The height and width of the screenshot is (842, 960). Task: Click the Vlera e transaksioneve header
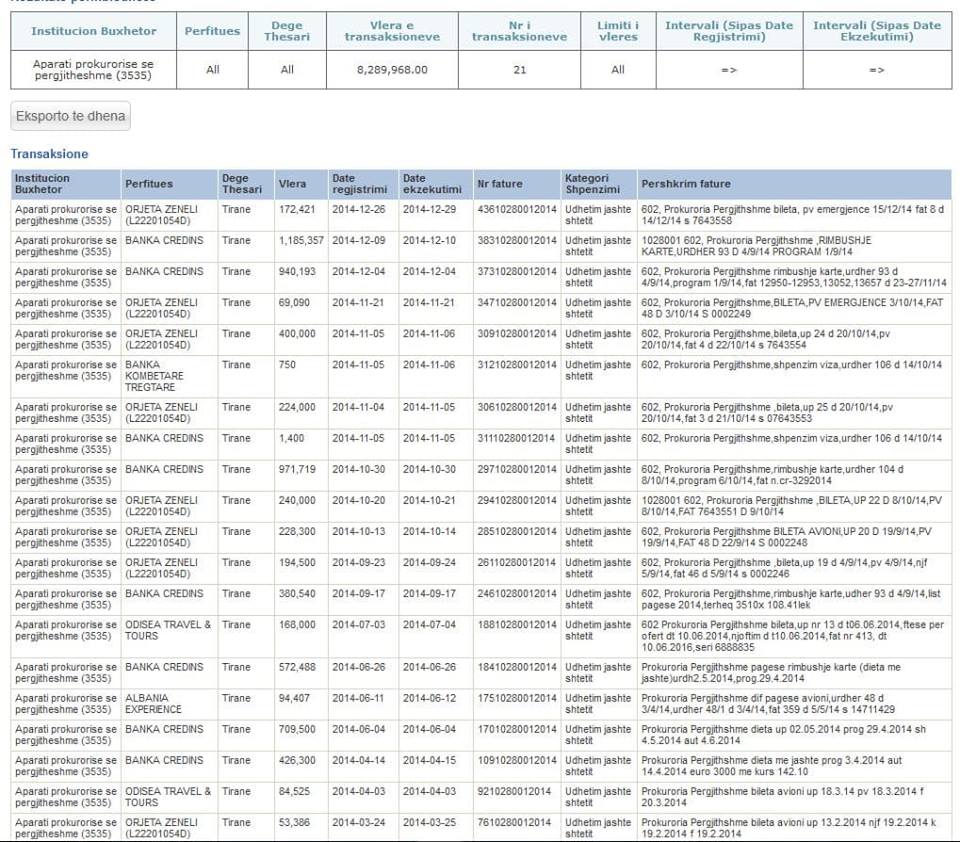click(x=392, y=31)
